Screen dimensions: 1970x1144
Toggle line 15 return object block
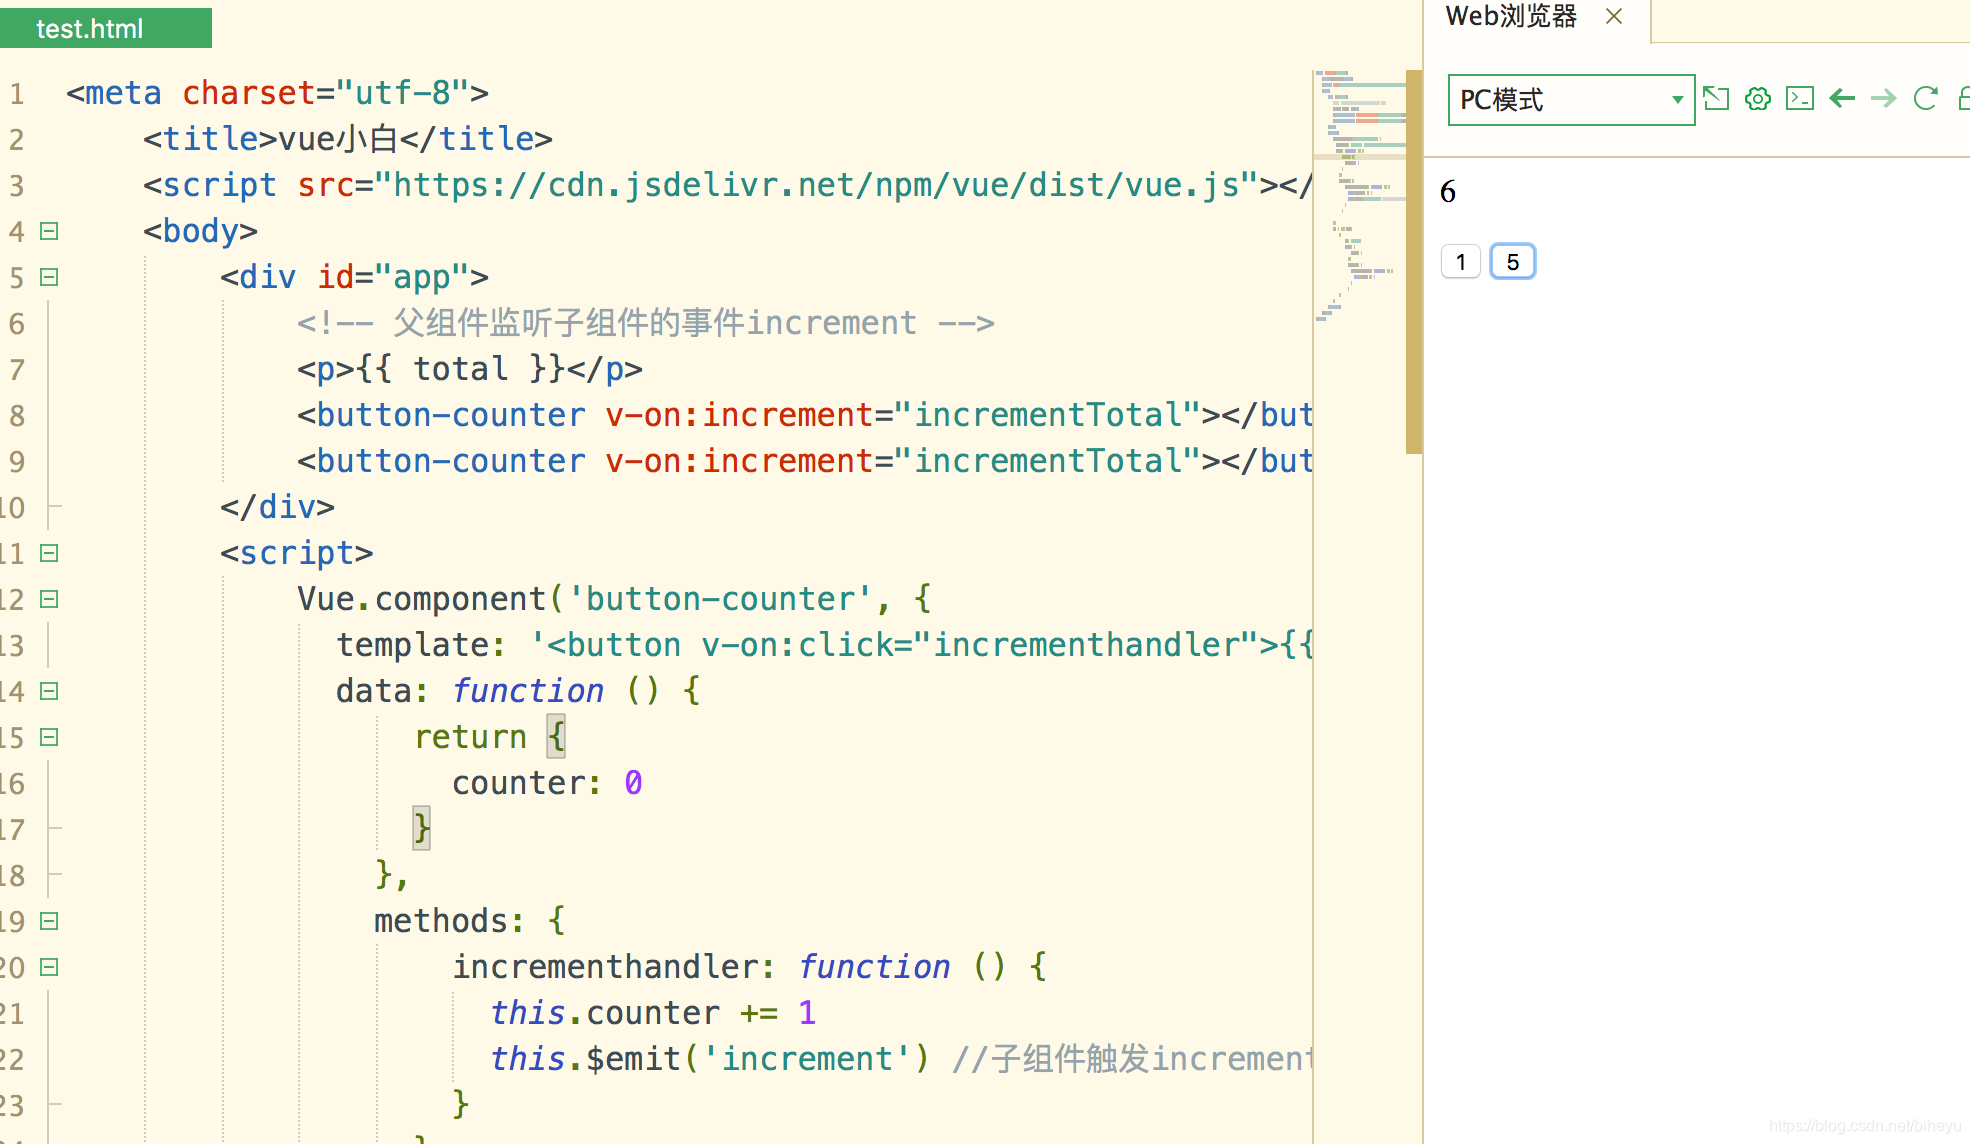(x=49, y=737)
